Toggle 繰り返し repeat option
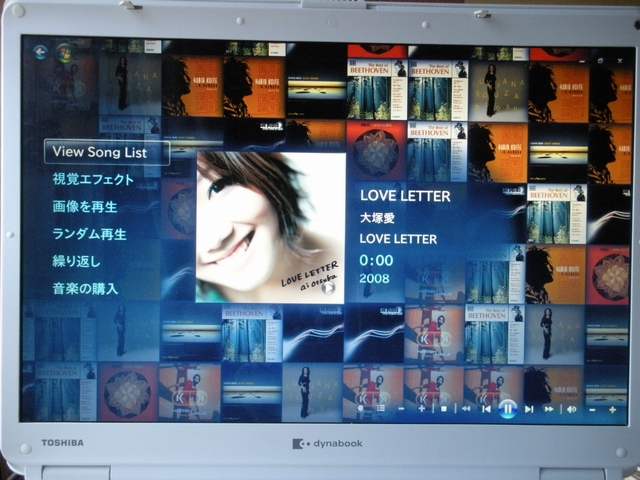The width and height of the screenshot is (640, 480). [76, 261]
